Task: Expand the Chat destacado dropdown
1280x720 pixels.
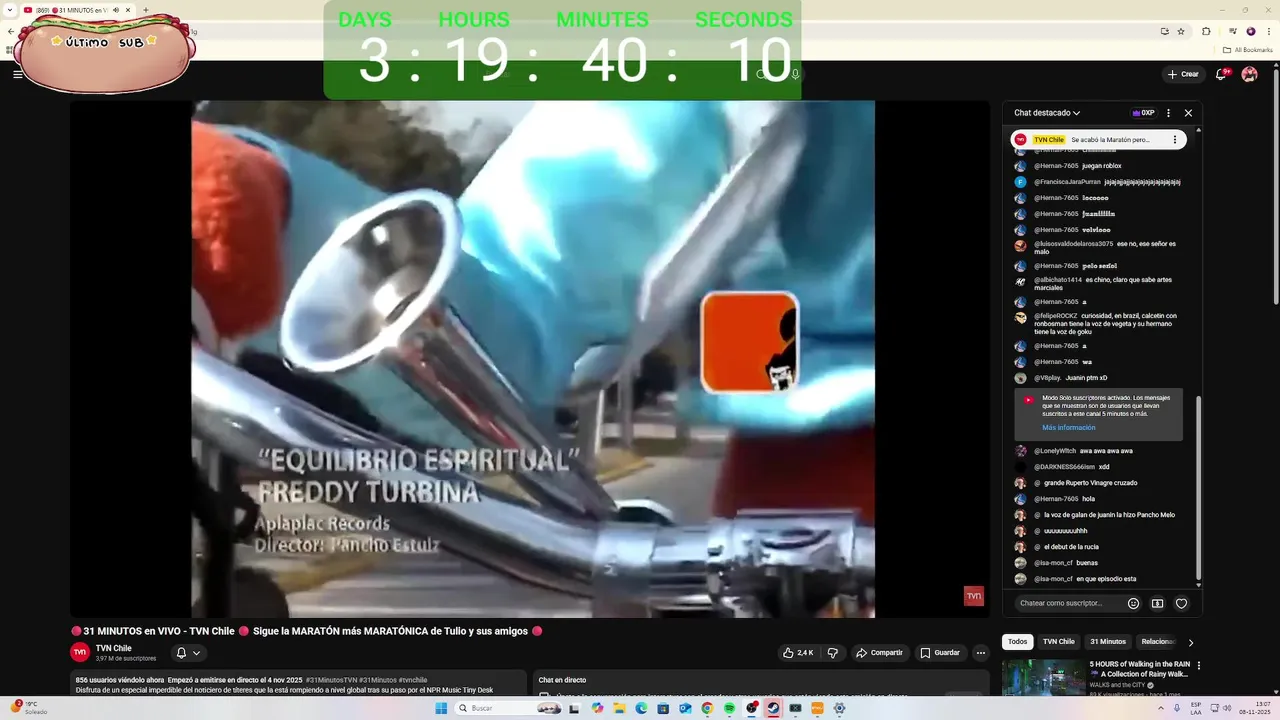Action: coord(1047,113)
